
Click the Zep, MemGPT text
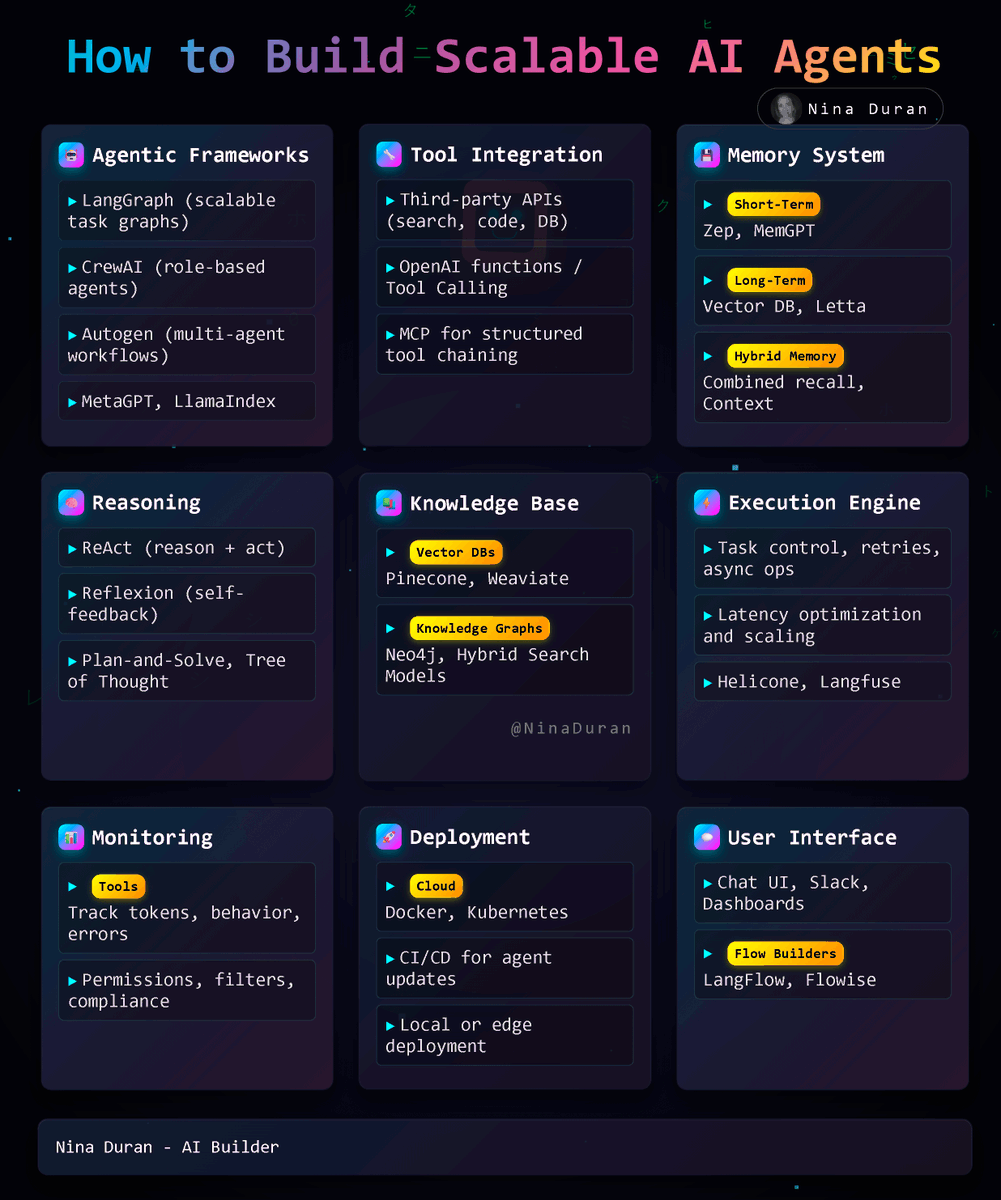[x=758, y=231]
